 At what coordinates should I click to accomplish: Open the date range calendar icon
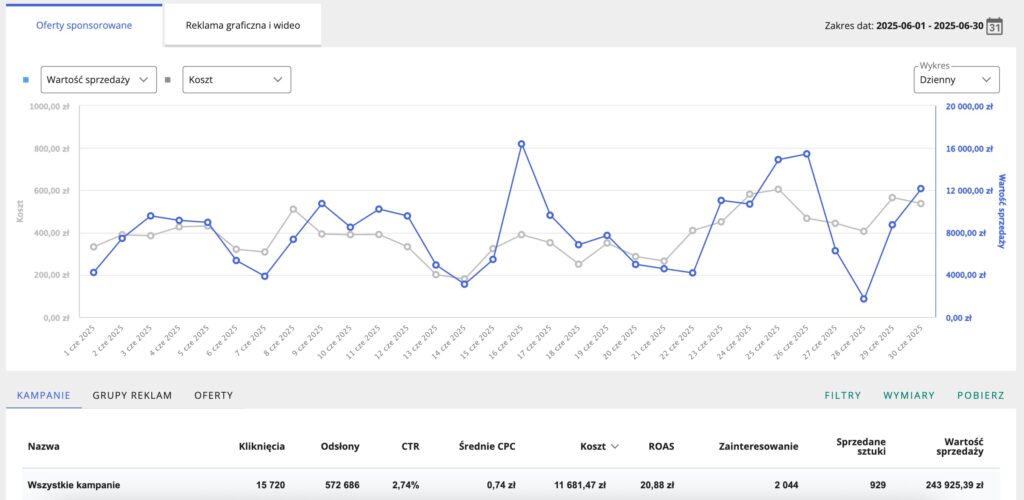(x=994, y=26)
